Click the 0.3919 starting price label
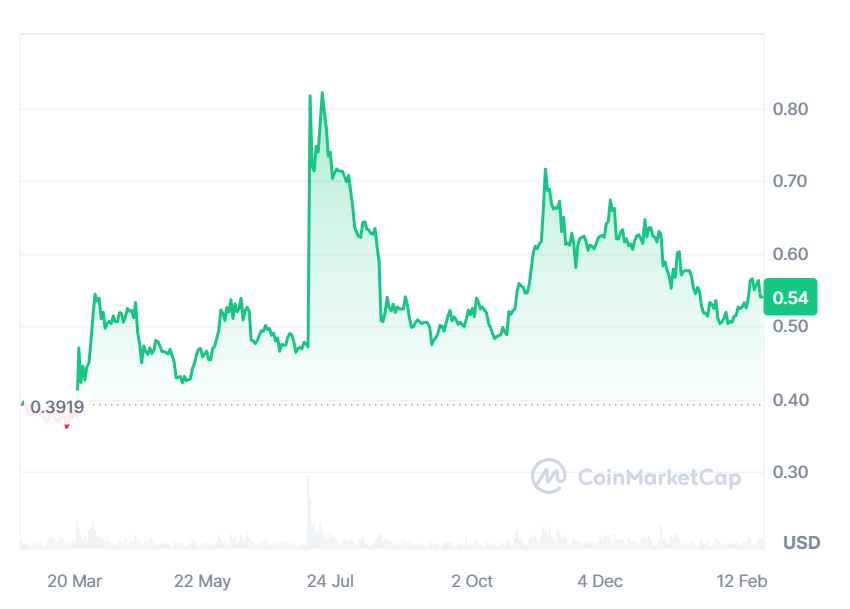Image resolution: width=850 pixels, height=609 pixels. (x=57, y=407)
